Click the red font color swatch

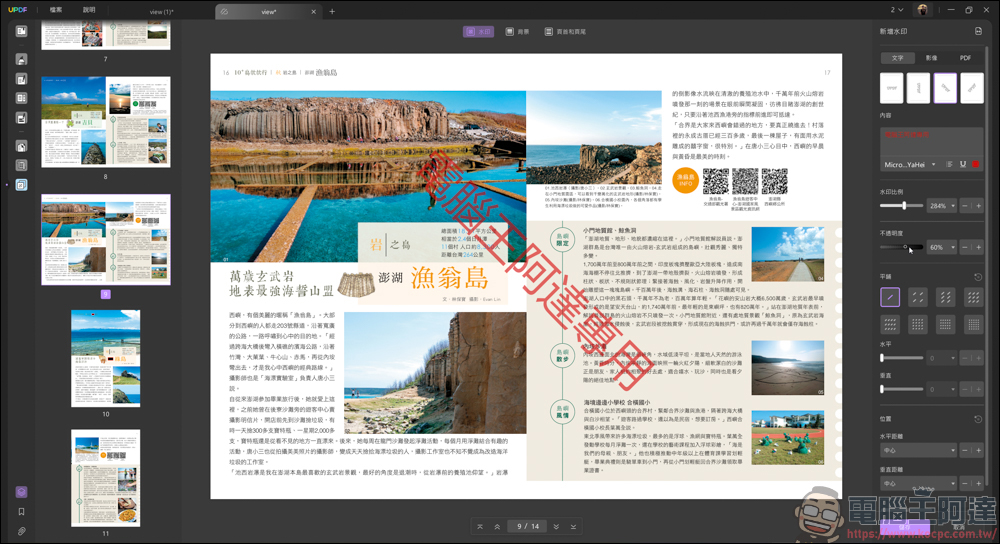coord(976,165)
